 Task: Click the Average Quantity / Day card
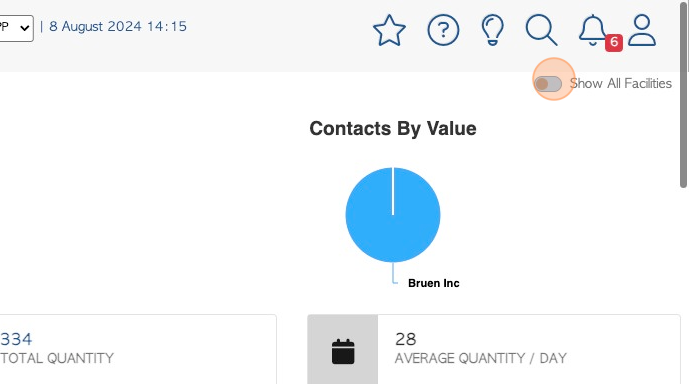(x=494, y=349)
